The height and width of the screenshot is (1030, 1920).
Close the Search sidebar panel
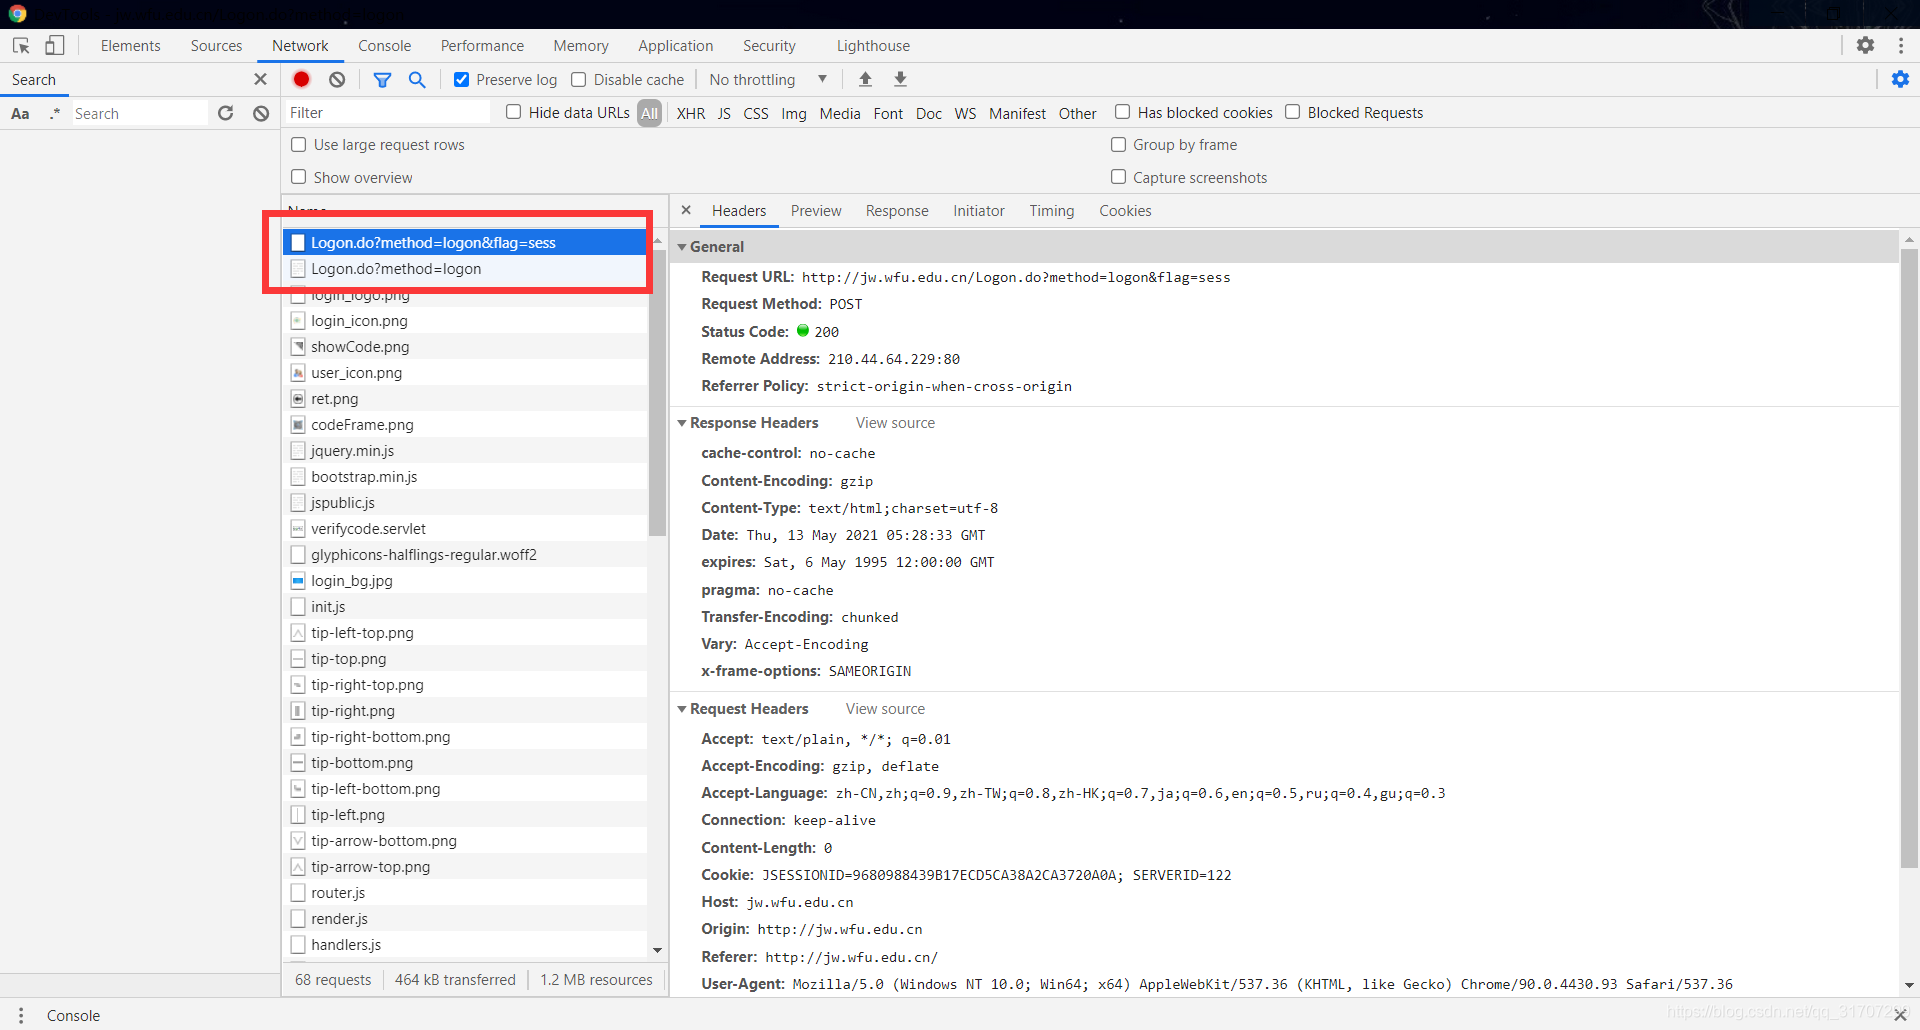(261, 79)
